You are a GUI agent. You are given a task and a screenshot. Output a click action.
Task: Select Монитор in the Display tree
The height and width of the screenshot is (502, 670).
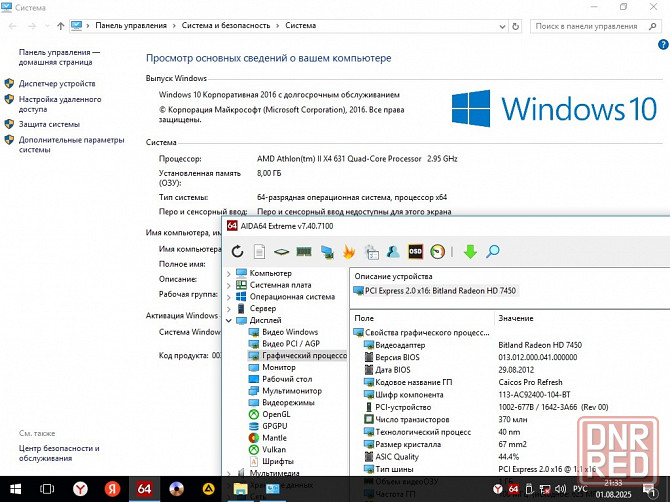[x=279, y=367]
